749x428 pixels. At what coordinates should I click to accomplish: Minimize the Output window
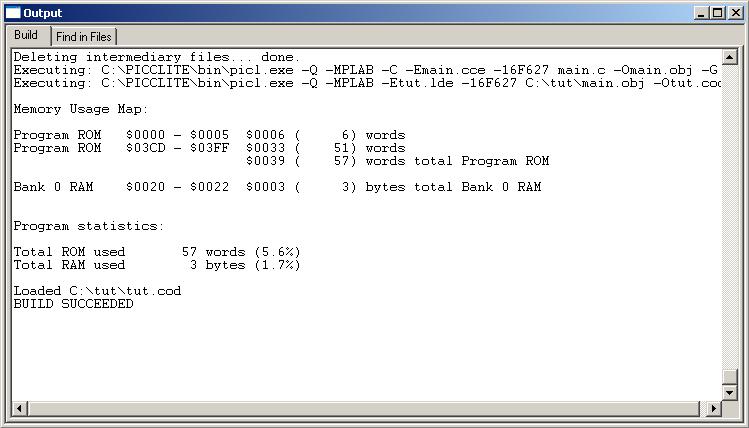click(x=701, y=13)
